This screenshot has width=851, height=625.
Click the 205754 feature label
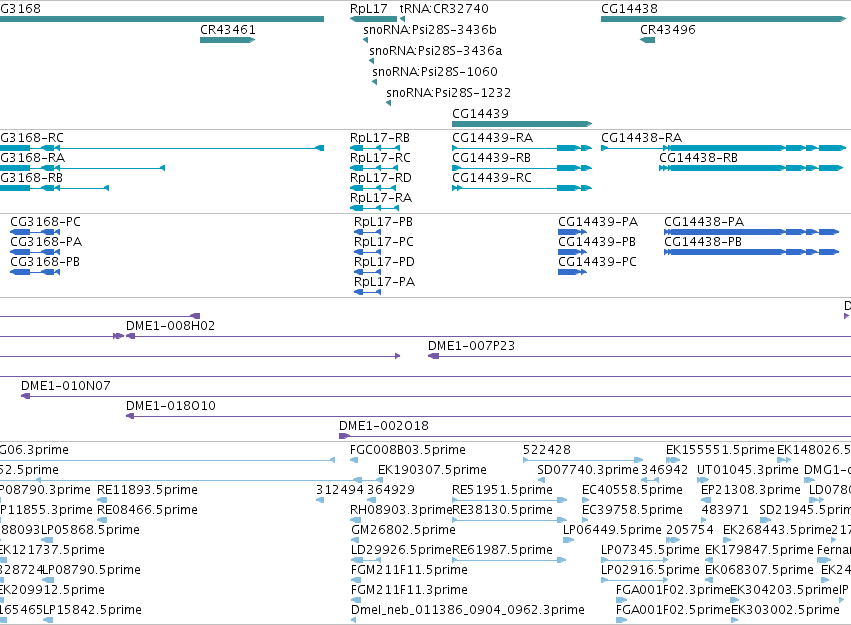pos(689,531)
